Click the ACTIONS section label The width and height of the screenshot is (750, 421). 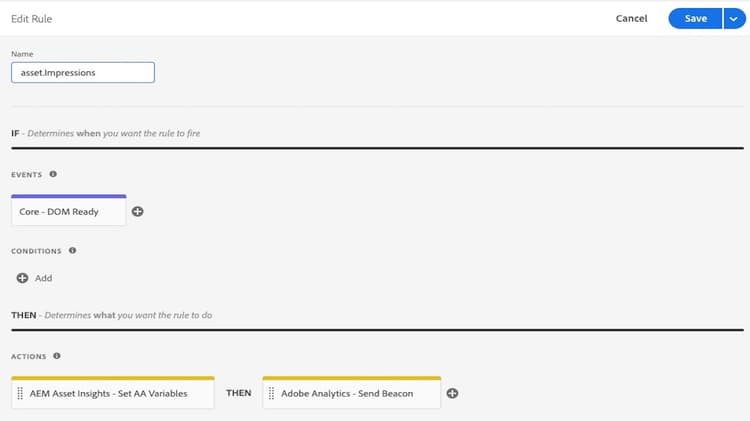[29, 356]
